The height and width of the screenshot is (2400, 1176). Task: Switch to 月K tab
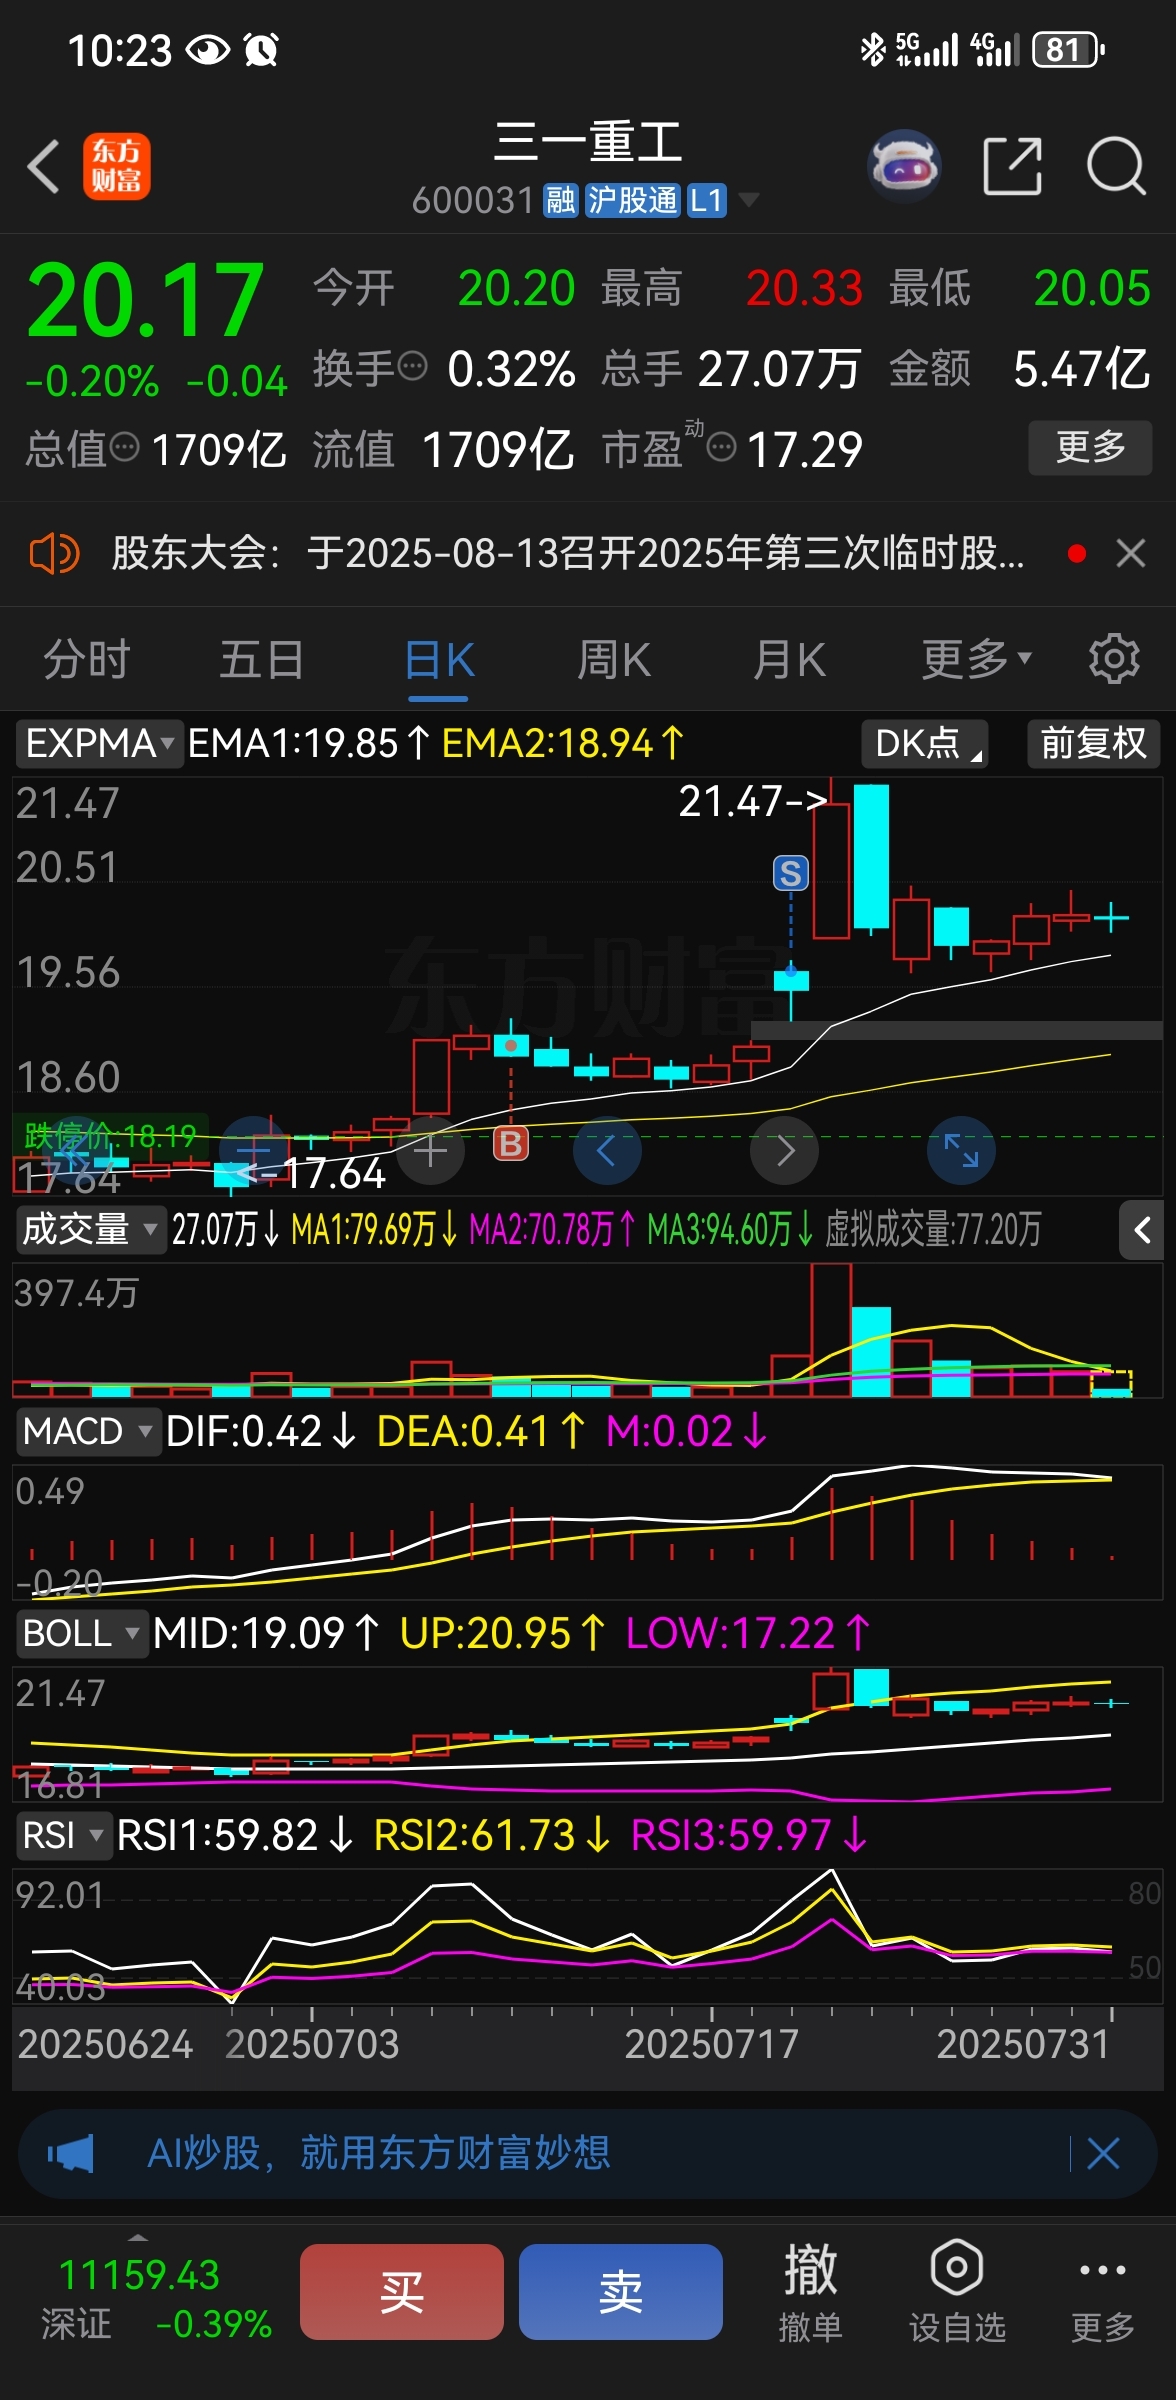coord(789,660)
